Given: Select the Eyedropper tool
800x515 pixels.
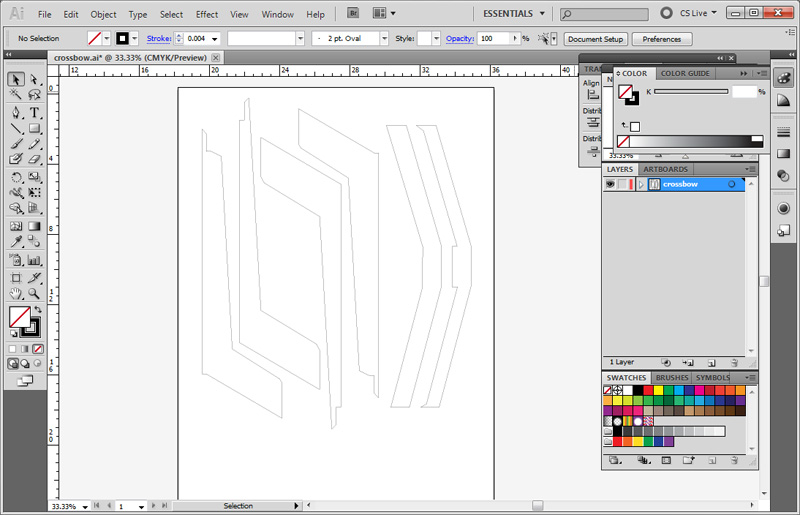Looking at the screenshot, I should click(x=16, y=241).
